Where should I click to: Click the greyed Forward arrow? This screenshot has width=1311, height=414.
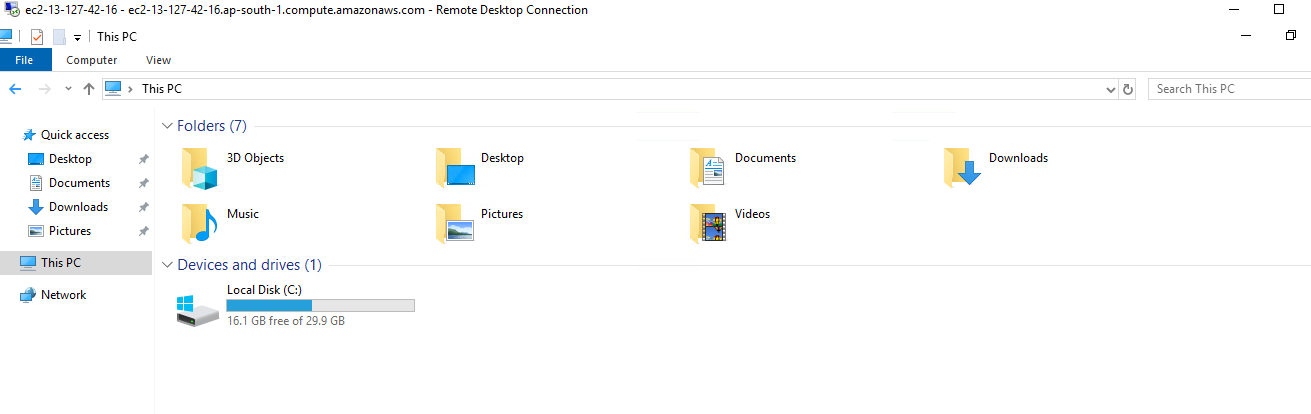coord(44,89)
